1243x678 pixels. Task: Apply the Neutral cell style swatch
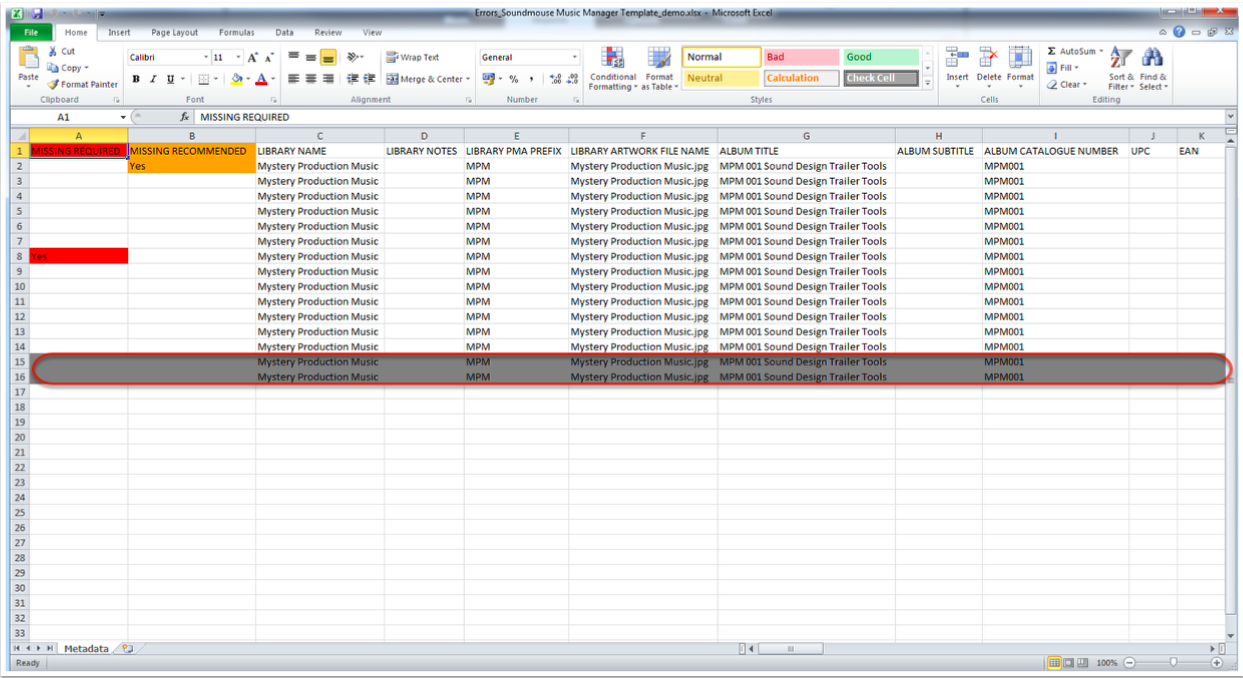click(720, 78)
